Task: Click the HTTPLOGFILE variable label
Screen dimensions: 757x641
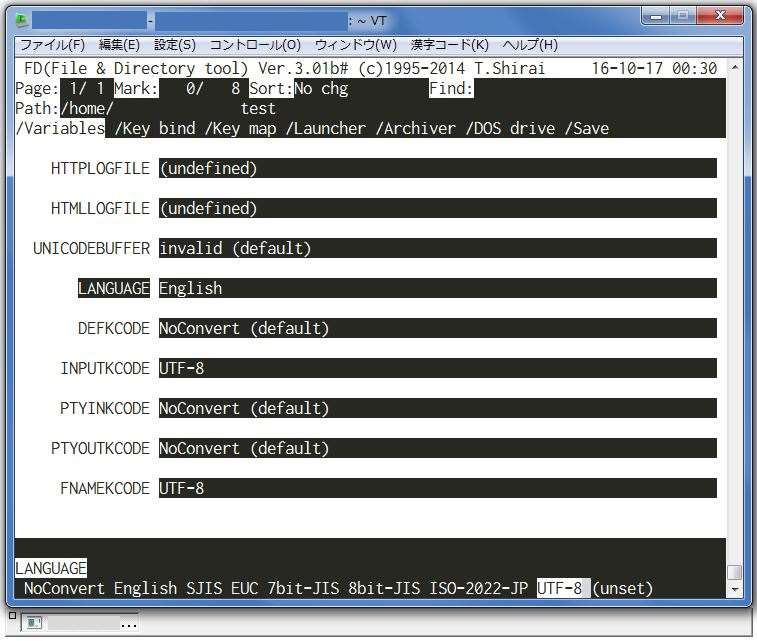Action: [x=100, y=168]
